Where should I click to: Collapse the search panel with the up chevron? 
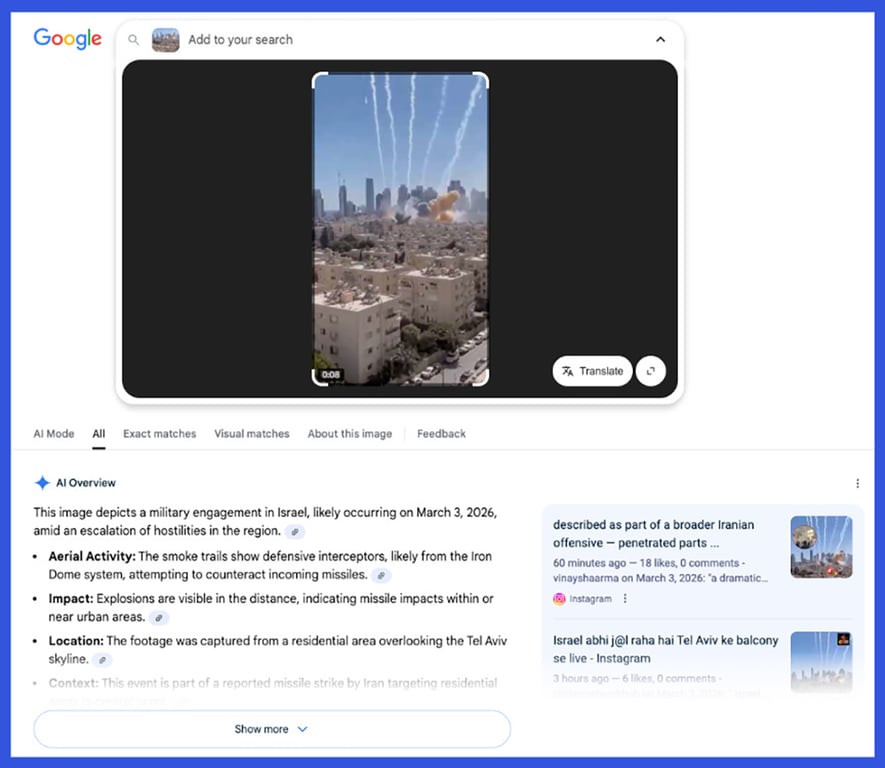tap(661, 40)
